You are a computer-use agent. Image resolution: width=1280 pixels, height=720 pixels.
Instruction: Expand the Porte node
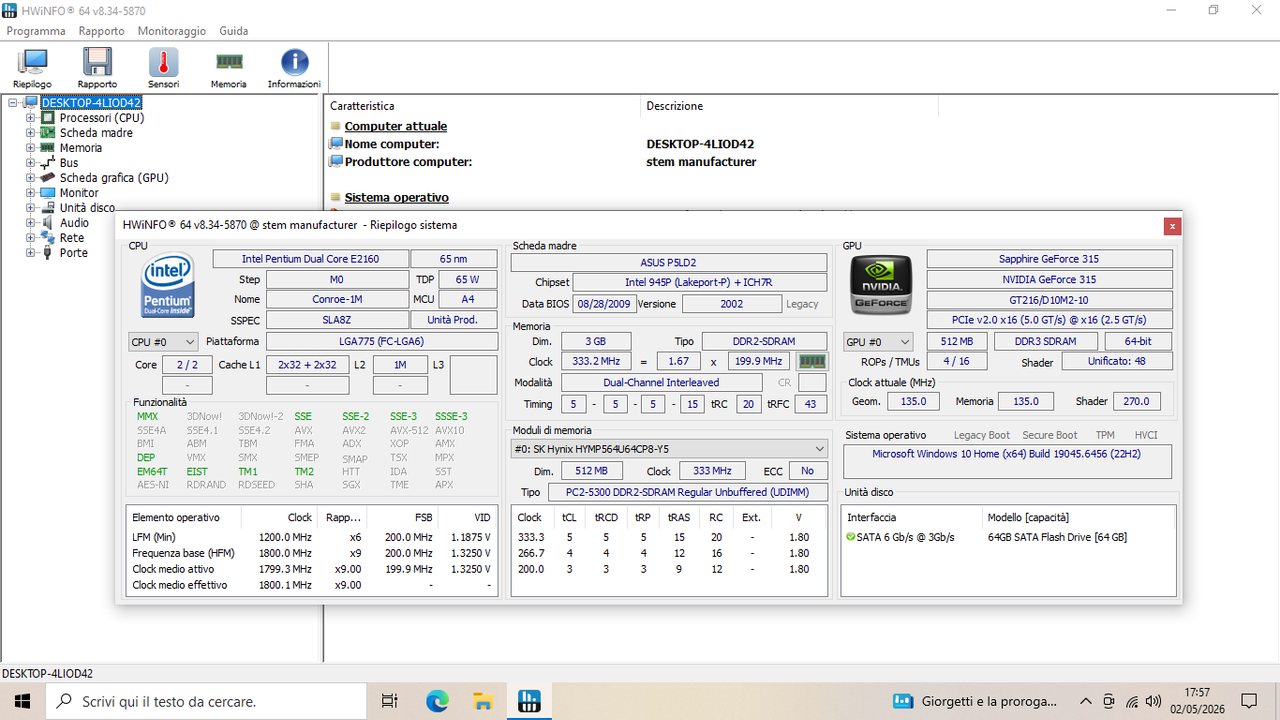click(x=31, y=253)
